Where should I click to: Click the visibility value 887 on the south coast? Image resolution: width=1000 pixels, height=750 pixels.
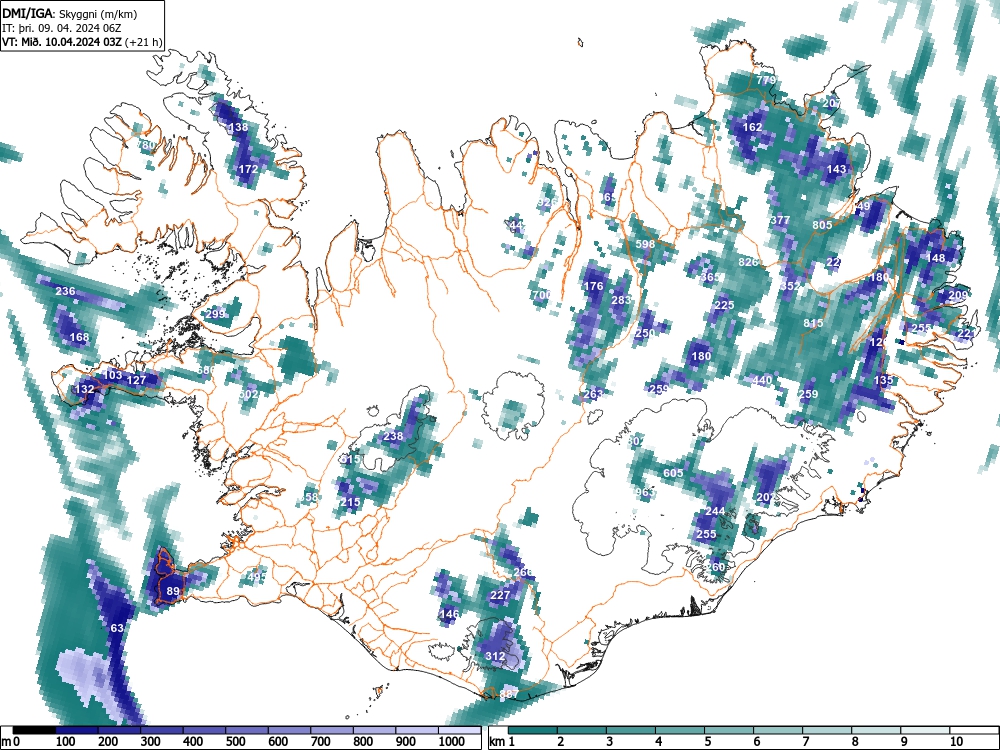pos(509,695)
